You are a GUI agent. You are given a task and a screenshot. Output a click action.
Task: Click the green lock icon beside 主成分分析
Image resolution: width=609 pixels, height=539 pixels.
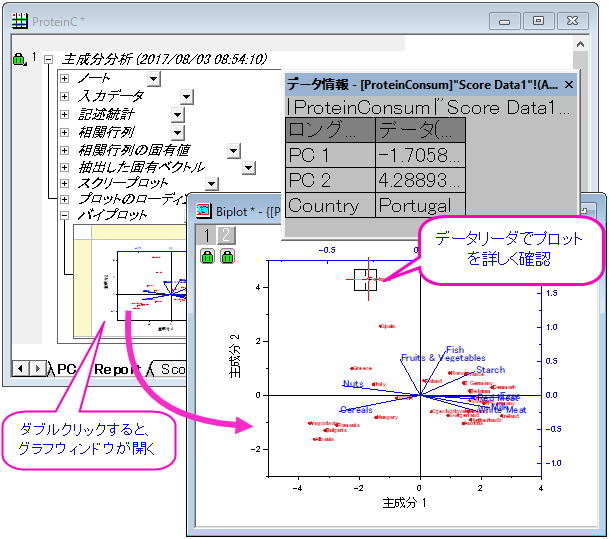pyautogui.click(x=19, y=59)
